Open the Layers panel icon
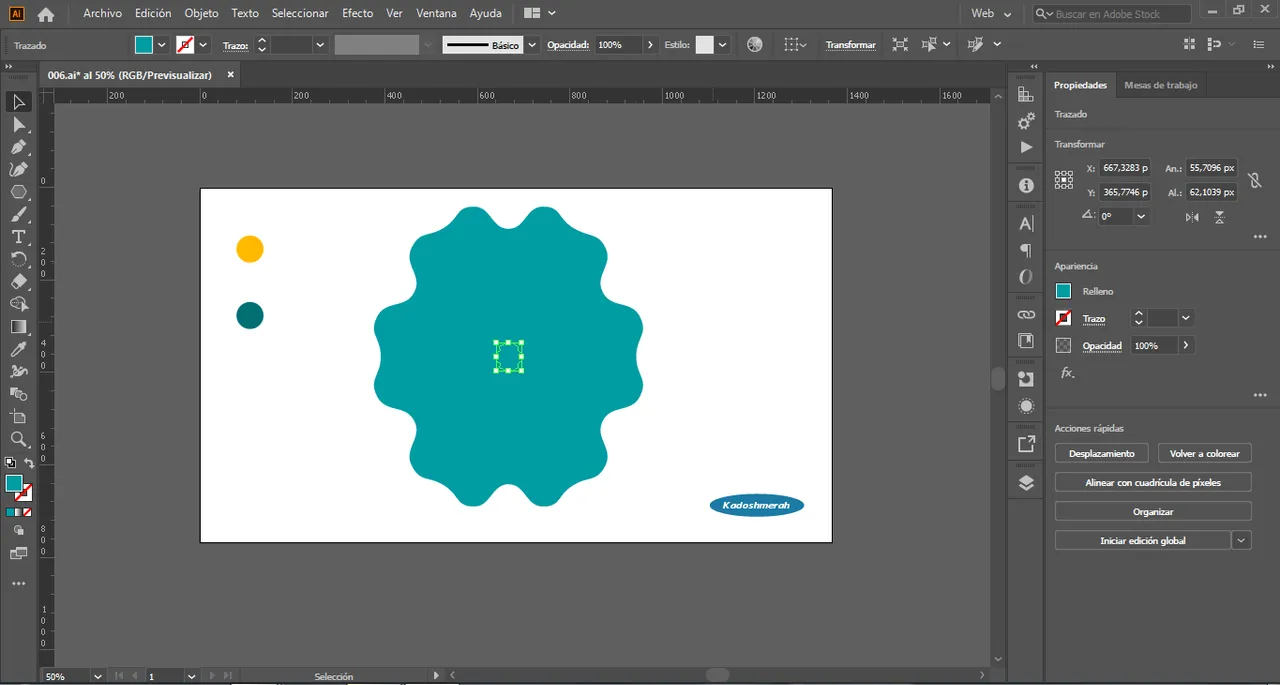The height and width of the screenshot is (685, 1280). (x=1026, y=483)
